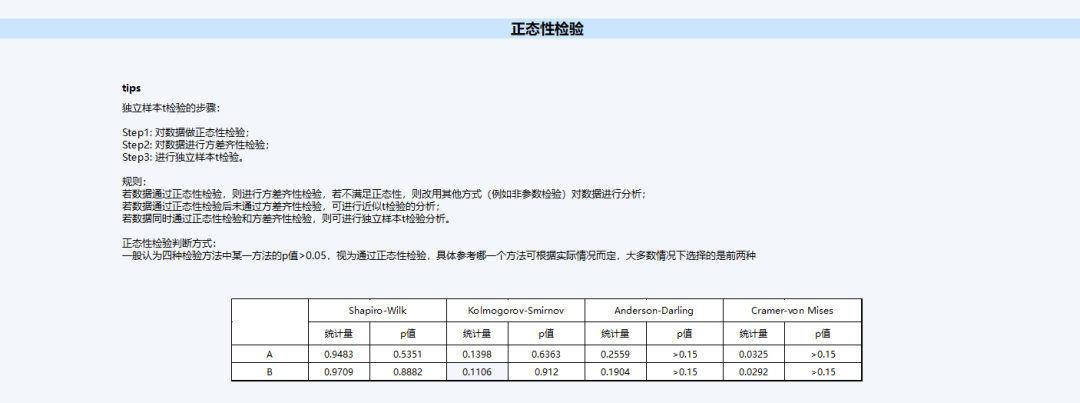Click the bold tips heading
The image size is (1080, 403).
(131, 88)
